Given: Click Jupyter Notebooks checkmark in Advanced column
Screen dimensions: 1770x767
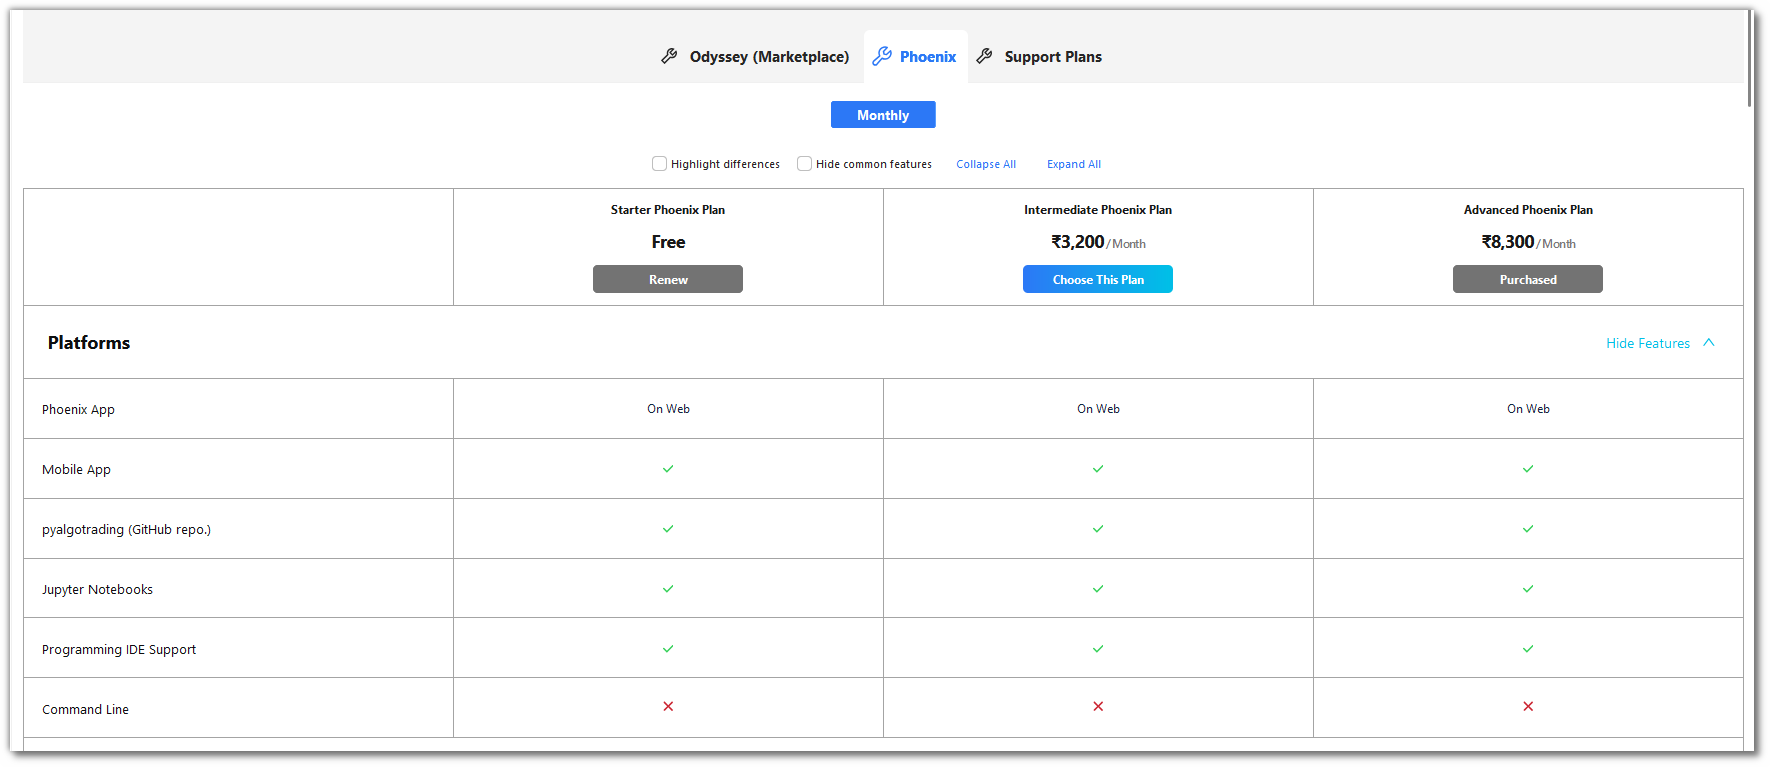Looking at the screenshot, I should point(1528,588).
